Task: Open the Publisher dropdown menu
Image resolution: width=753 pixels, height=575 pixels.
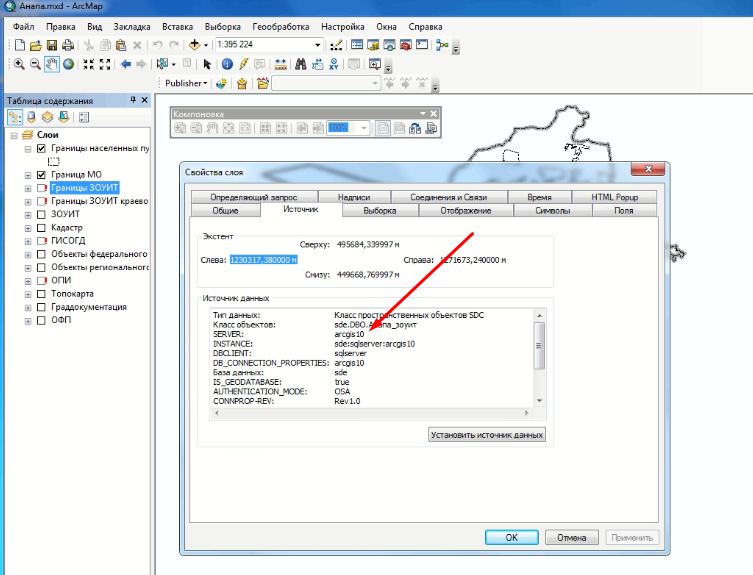Action: point(186,83)
